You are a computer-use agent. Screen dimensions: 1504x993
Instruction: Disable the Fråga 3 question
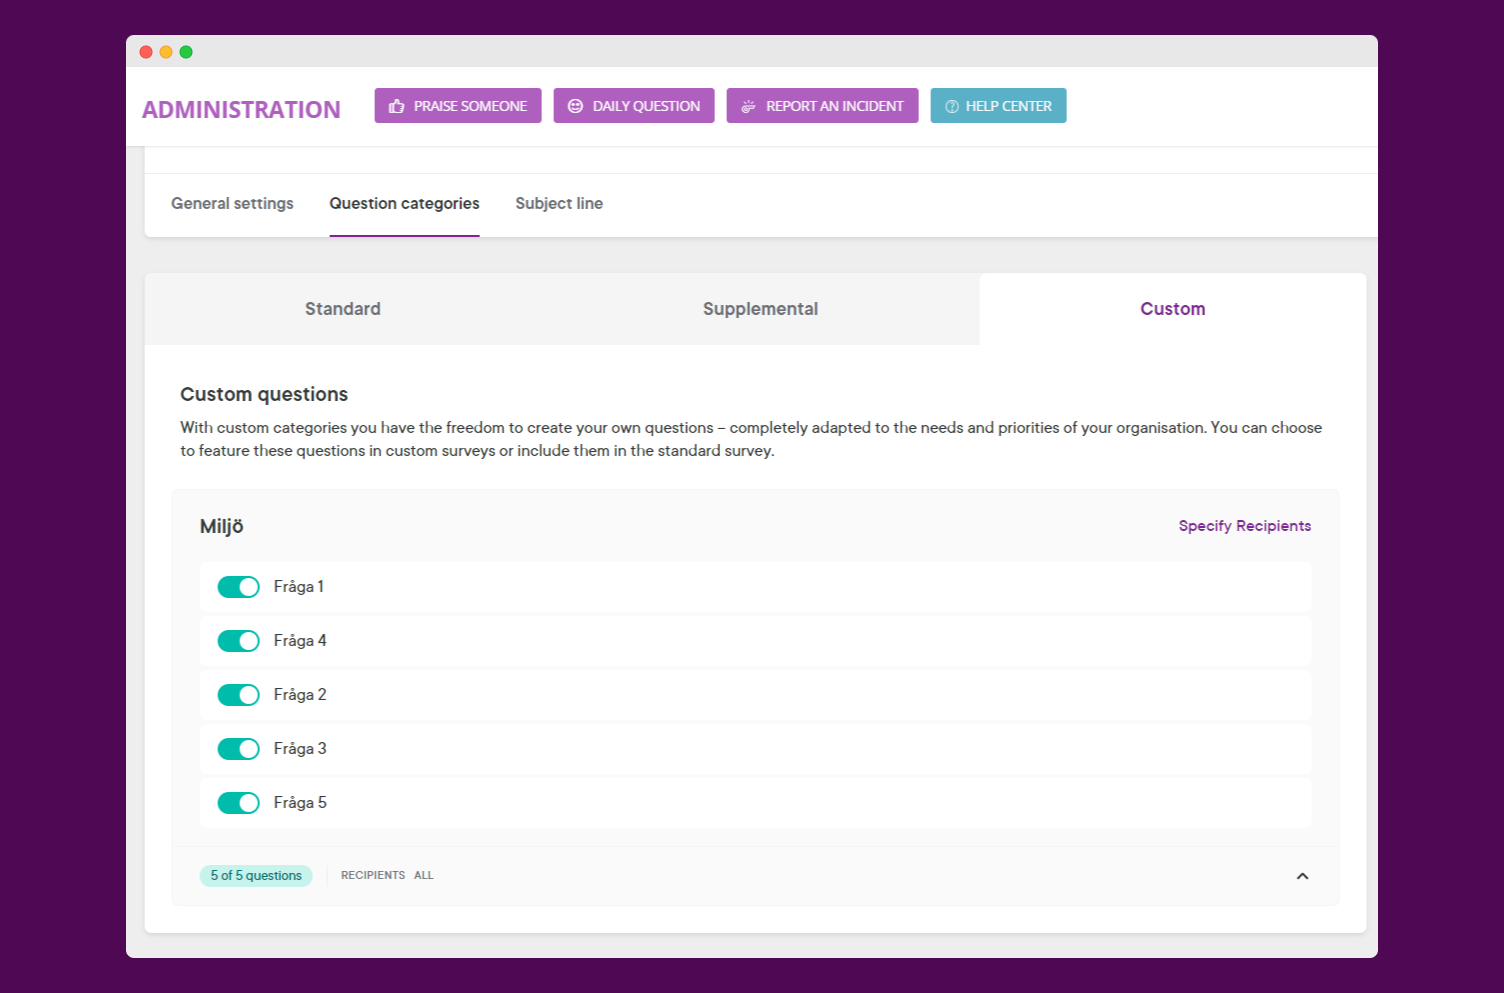(239, 749)
